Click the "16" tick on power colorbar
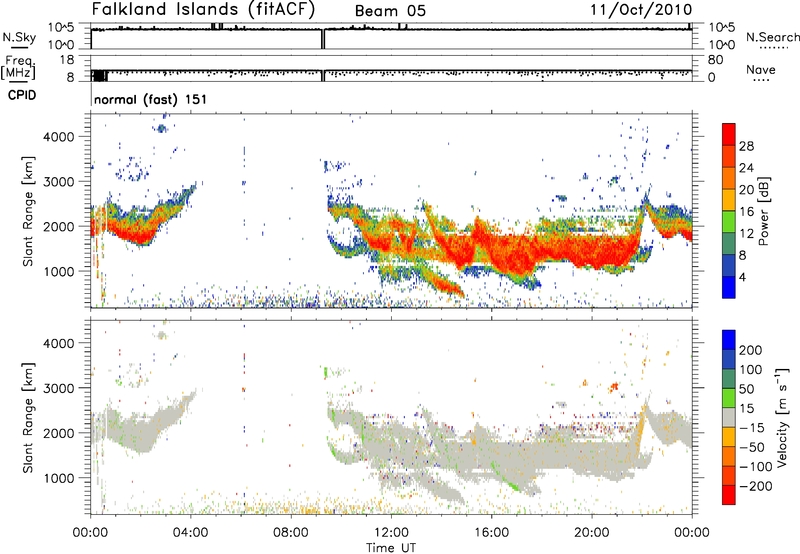 [746, 212]
